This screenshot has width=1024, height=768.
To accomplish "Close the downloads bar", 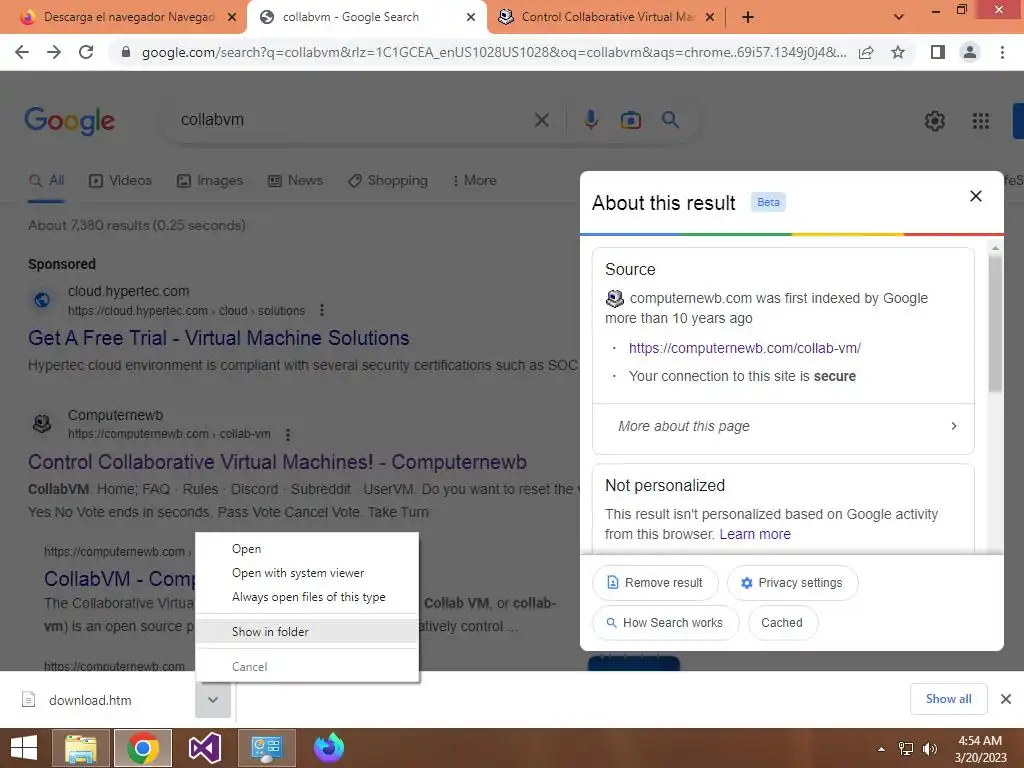I will (1006, 699).
